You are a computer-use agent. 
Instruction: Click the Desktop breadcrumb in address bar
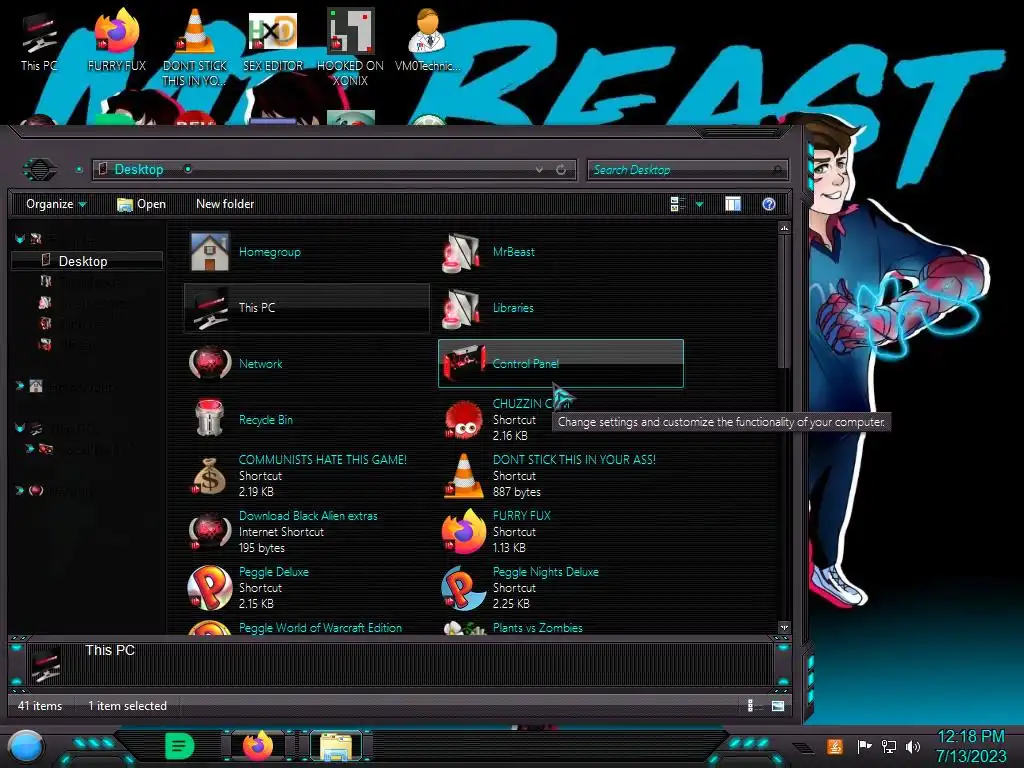tap(138, 170)
